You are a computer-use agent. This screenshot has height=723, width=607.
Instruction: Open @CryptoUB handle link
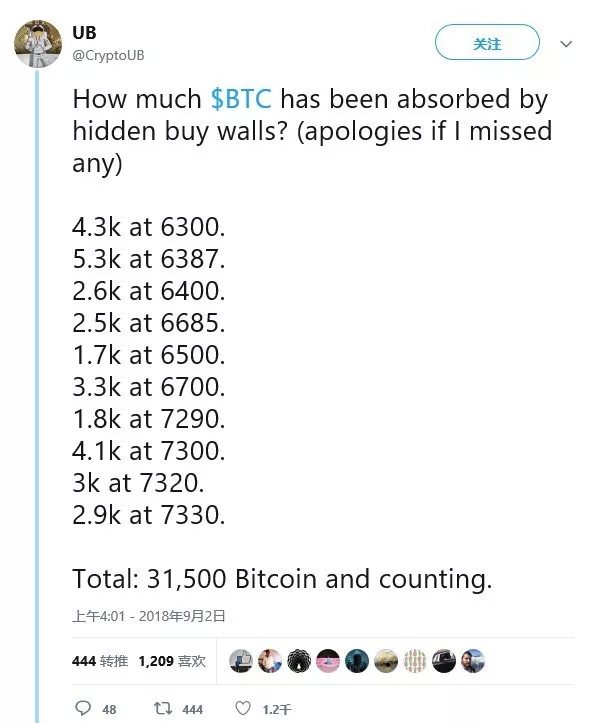[108, 55]
